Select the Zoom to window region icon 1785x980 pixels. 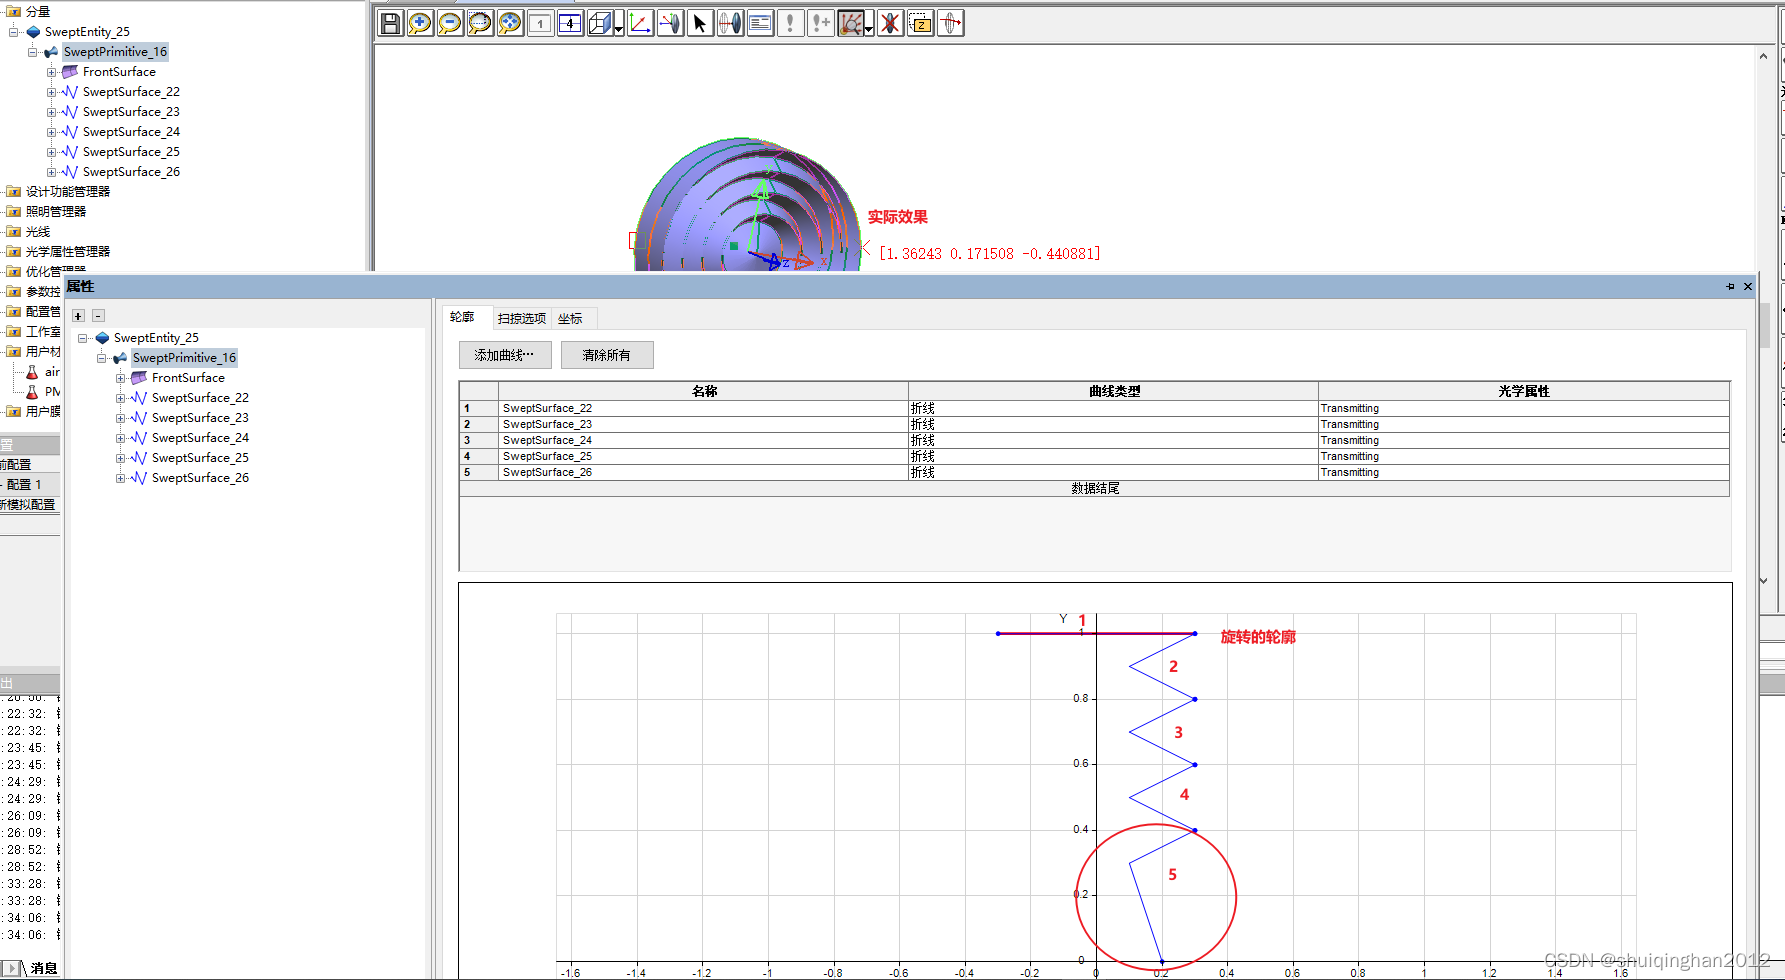click(x=481, y=23)
